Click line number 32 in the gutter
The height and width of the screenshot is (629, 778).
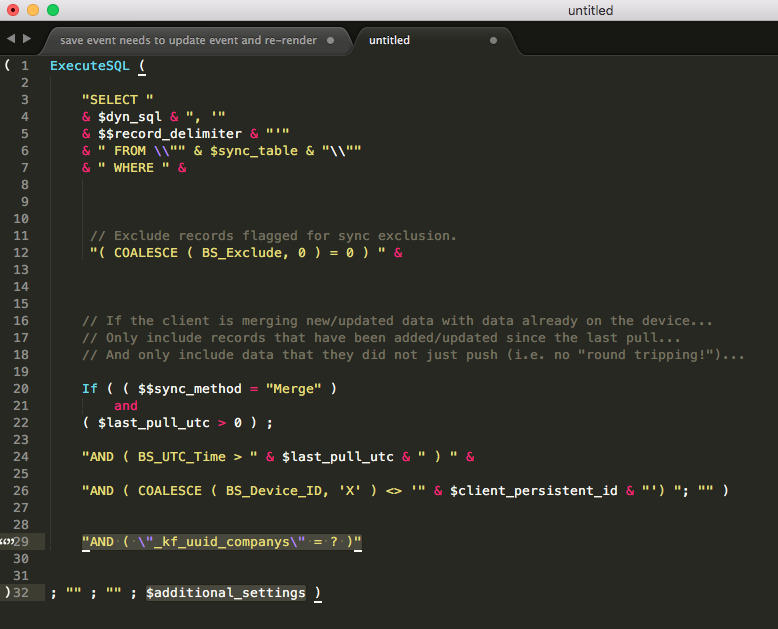point(21,593)
